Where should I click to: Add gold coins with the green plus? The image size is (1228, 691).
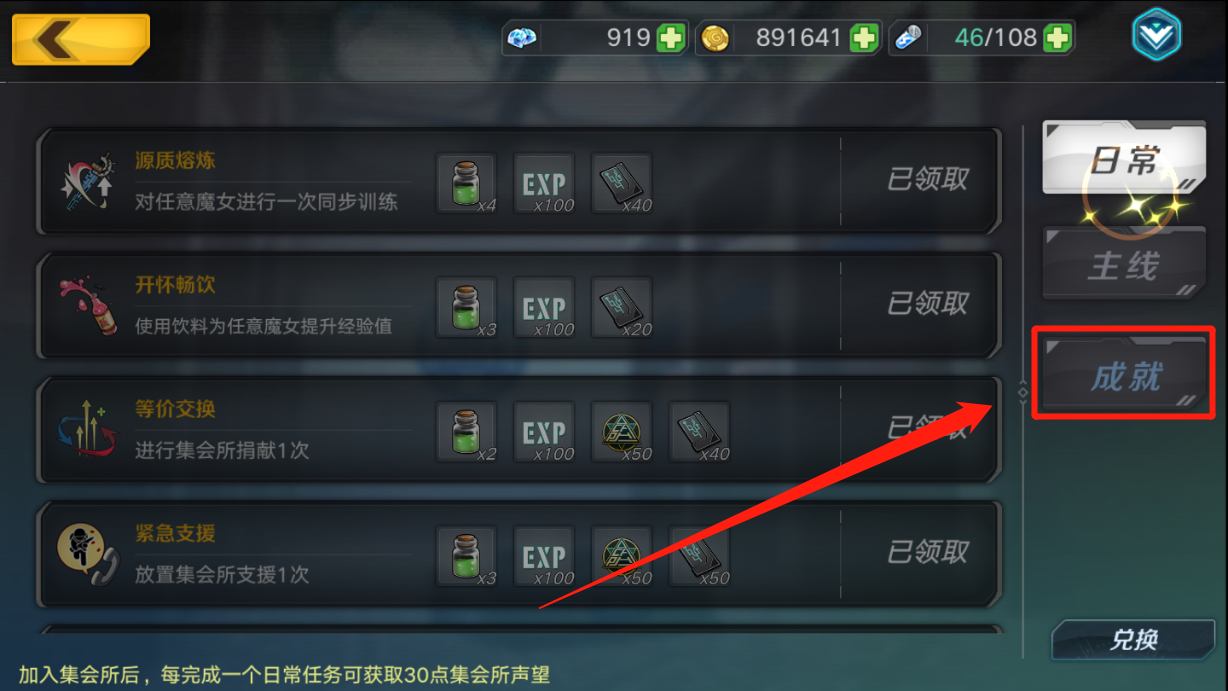click(x=864, y=39)
